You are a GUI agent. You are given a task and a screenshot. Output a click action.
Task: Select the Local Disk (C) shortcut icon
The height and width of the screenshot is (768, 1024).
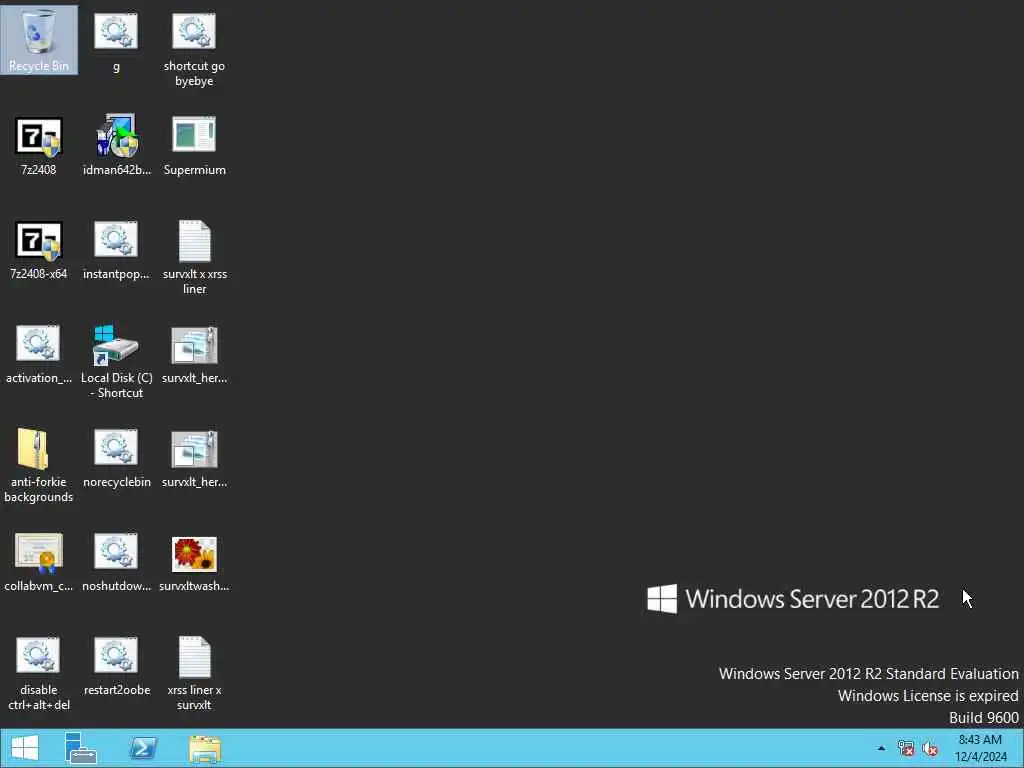point(116,361)
